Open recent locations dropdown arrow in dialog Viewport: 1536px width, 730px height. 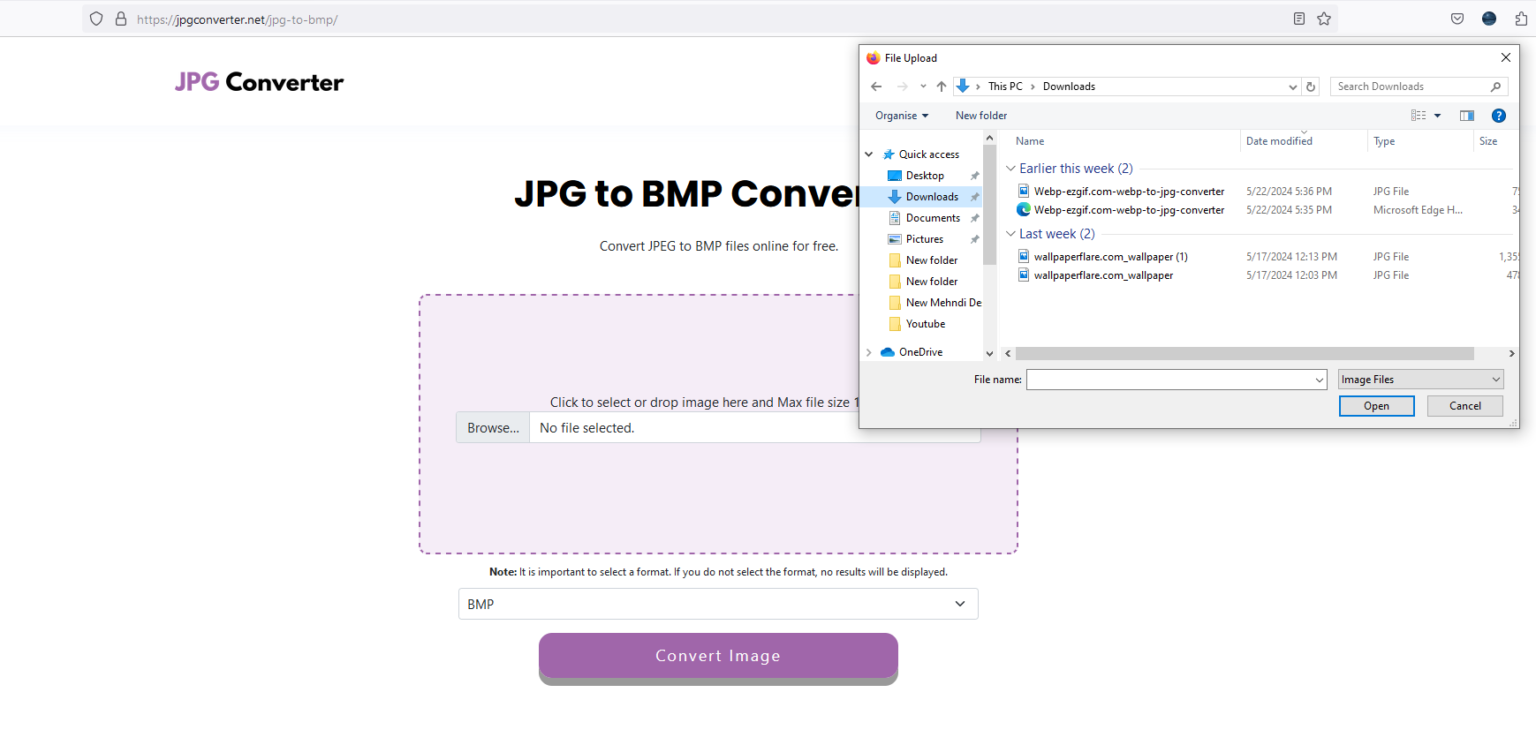click(923, 87)
